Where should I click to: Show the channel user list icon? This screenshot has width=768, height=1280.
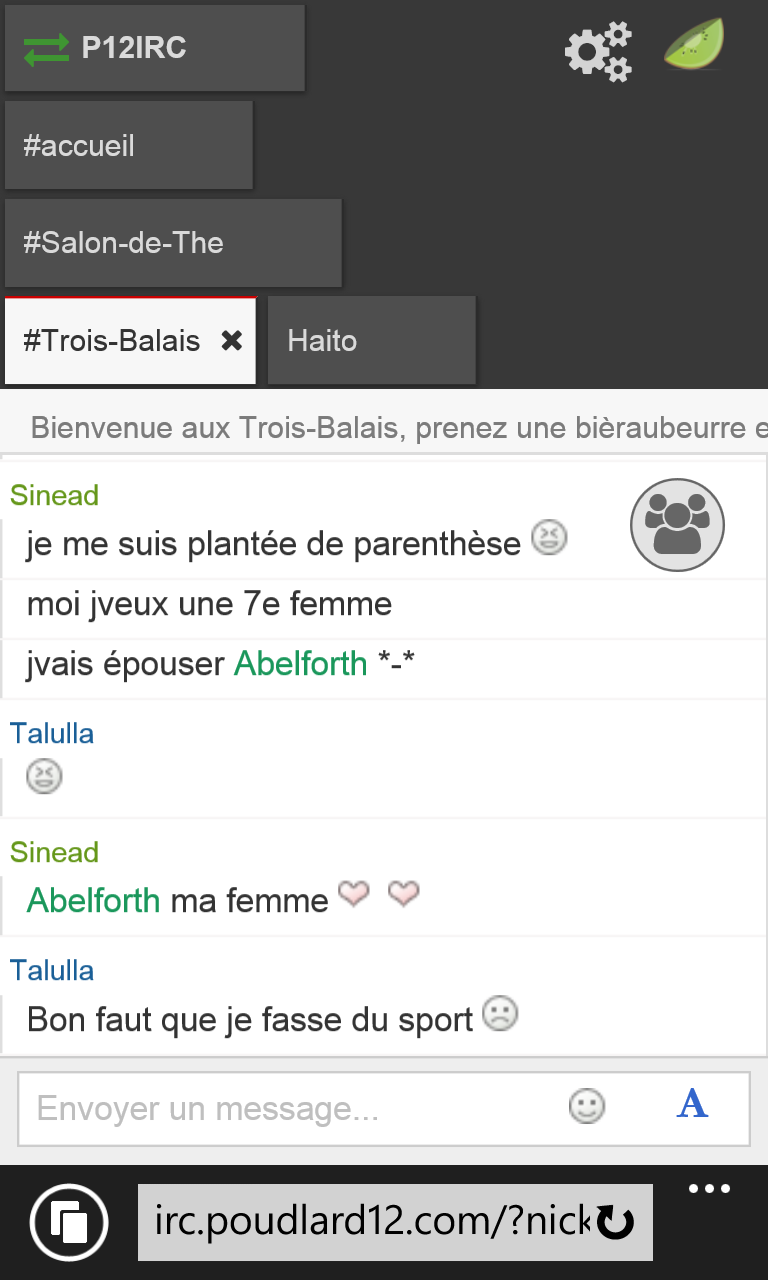click(x=677, y=525)
